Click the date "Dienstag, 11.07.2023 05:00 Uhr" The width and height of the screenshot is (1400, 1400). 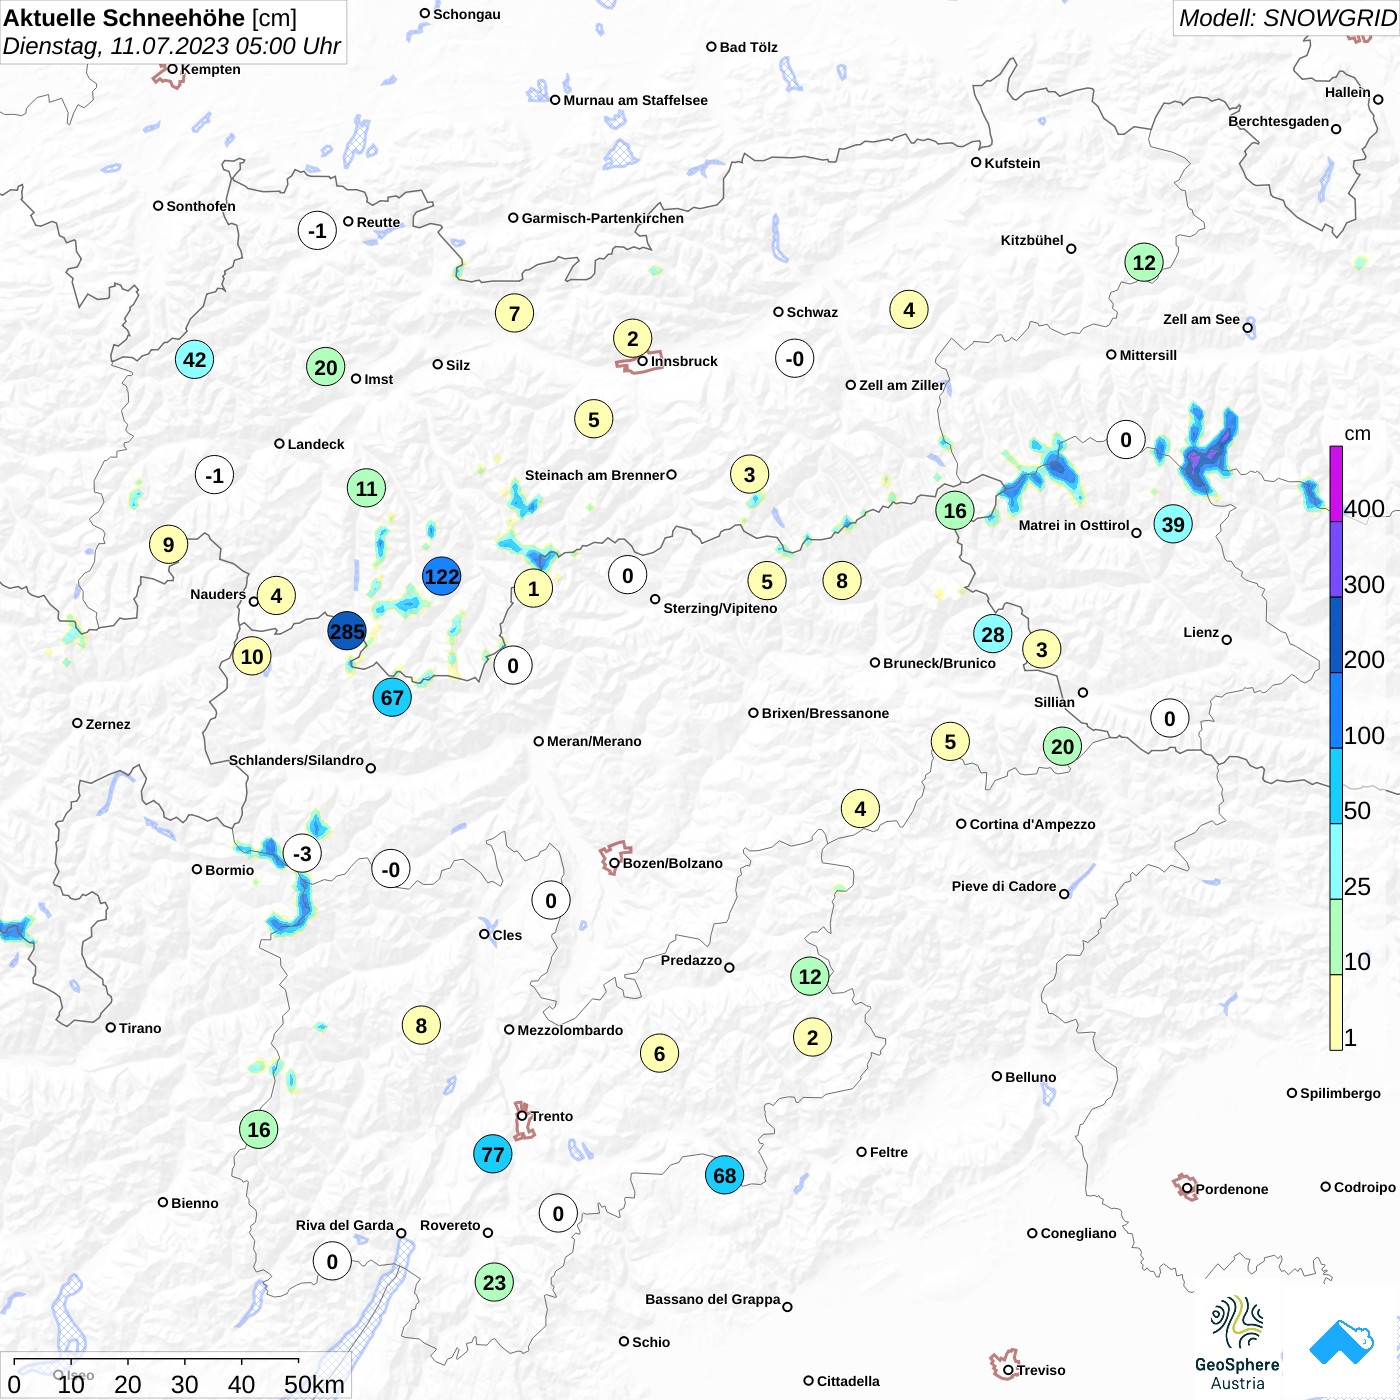pyautogui.click(x=172, y=46)
